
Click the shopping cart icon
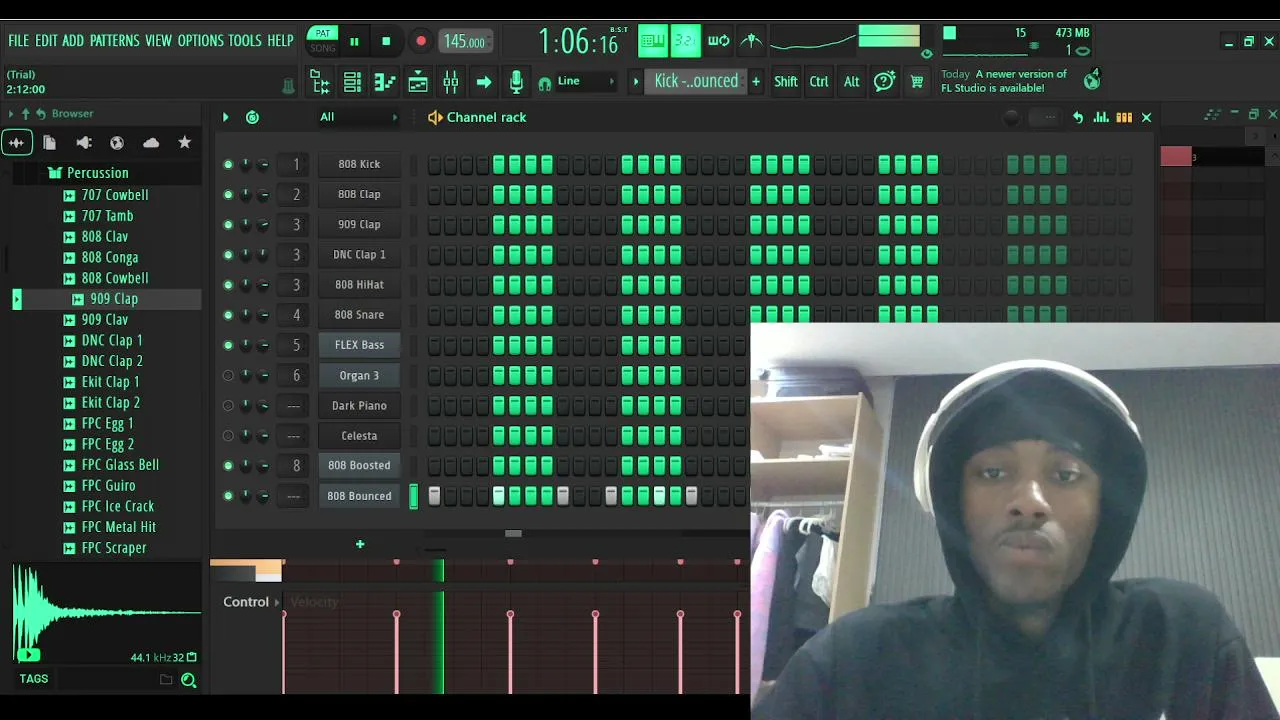point(916,82)
